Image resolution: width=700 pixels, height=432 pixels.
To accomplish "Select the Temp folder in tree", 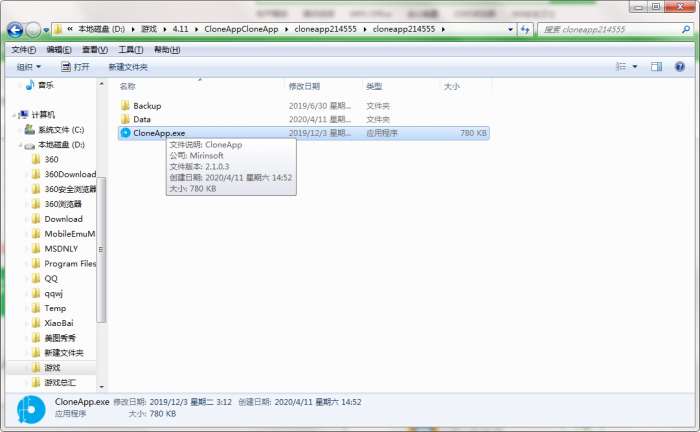I will point(55,308).
